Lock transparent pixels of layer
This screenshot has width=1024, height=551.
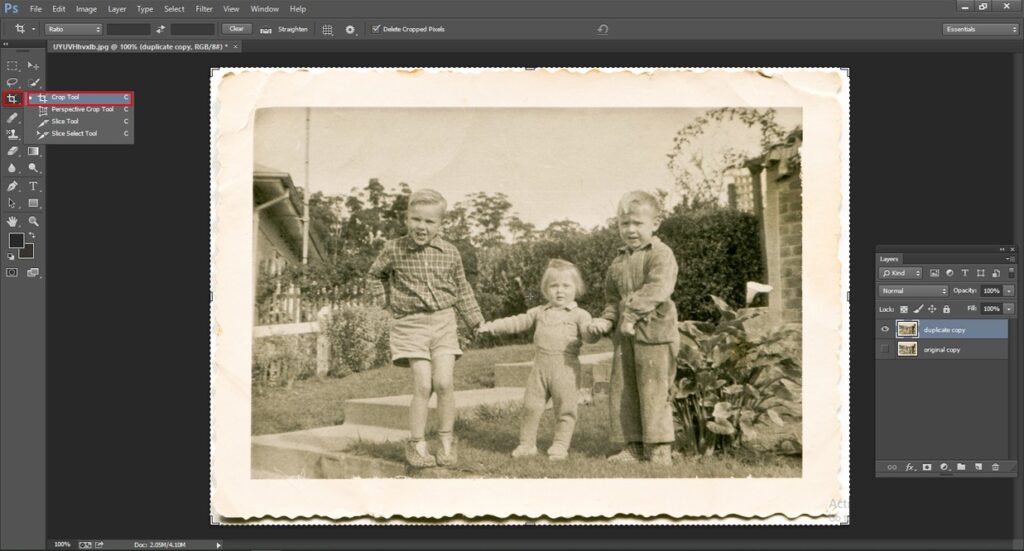tap(904, 309)
